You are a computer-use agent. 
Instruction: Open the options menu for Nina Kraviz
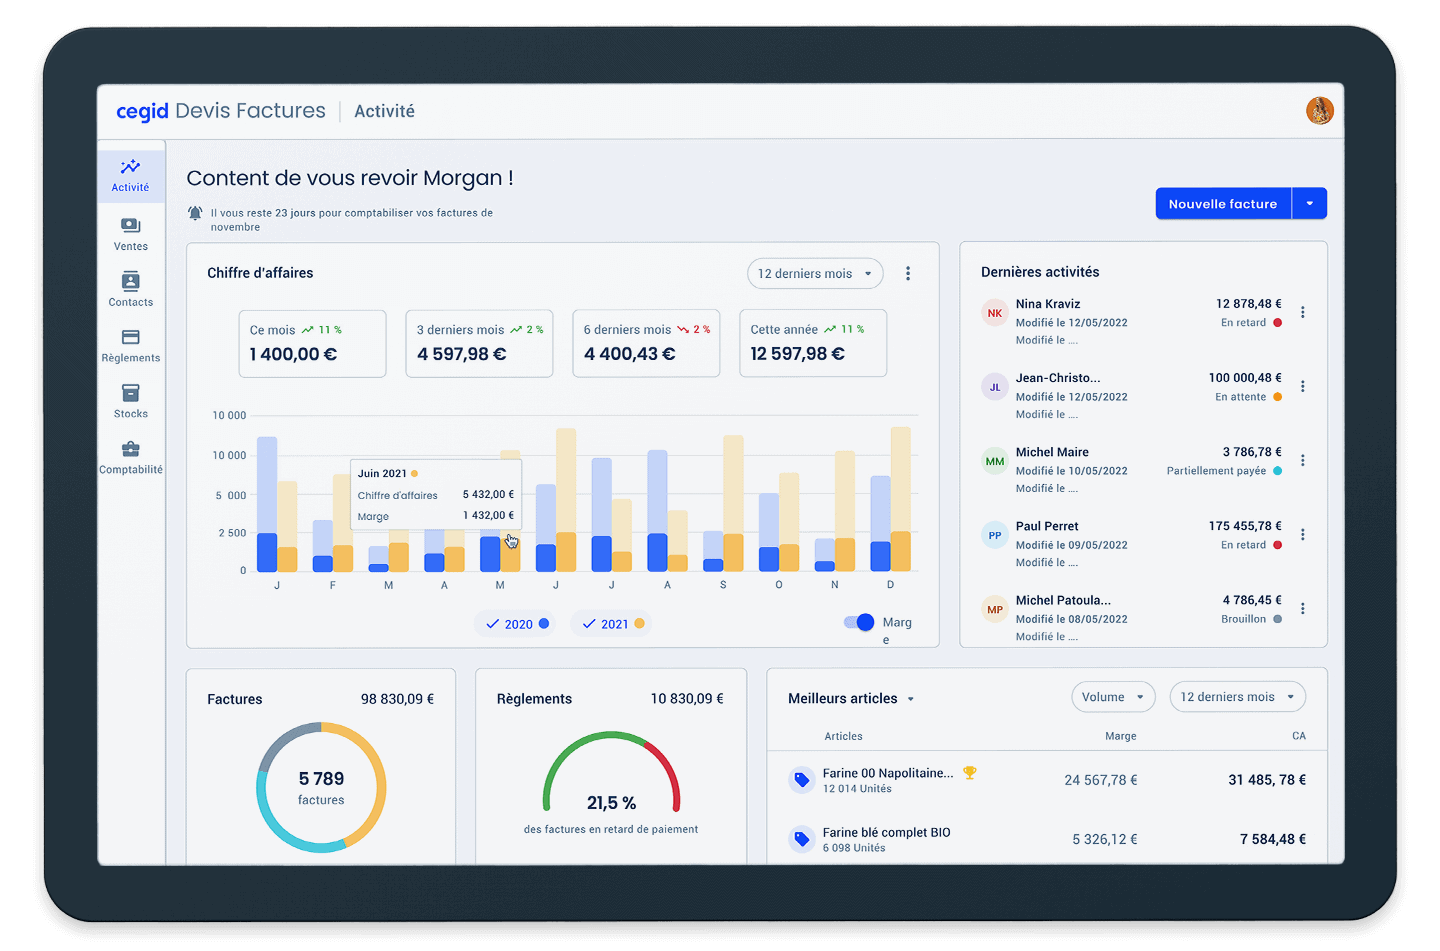[1302, 313]
